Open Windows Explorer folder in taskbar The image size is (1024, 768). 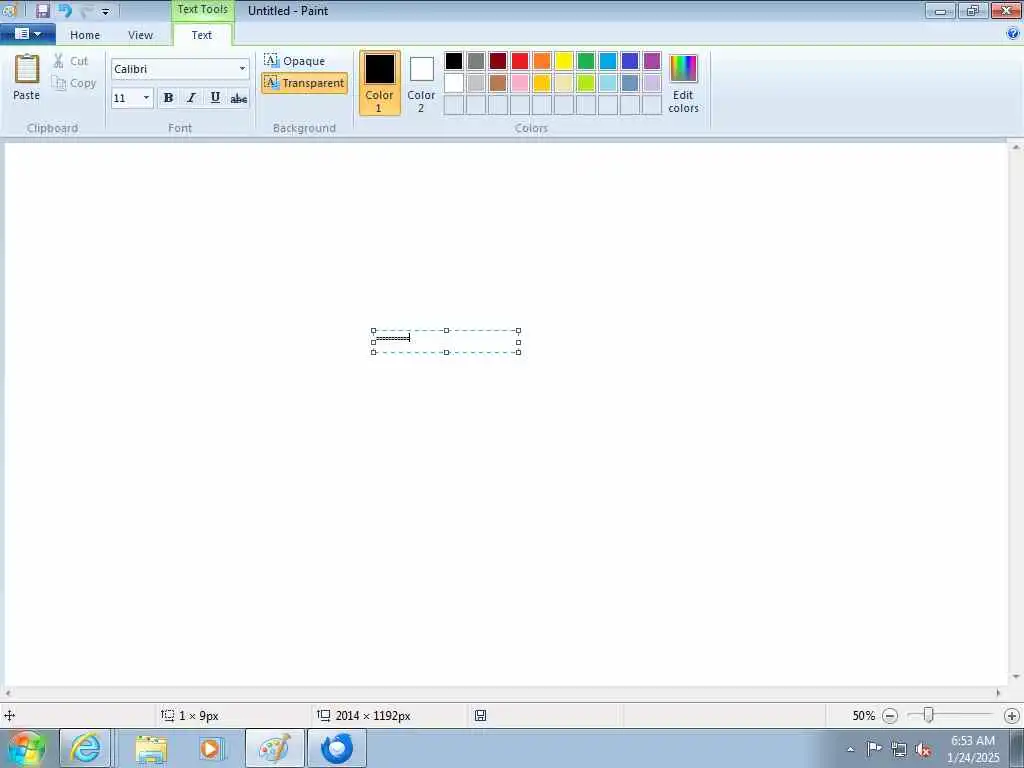coord(152,748)
